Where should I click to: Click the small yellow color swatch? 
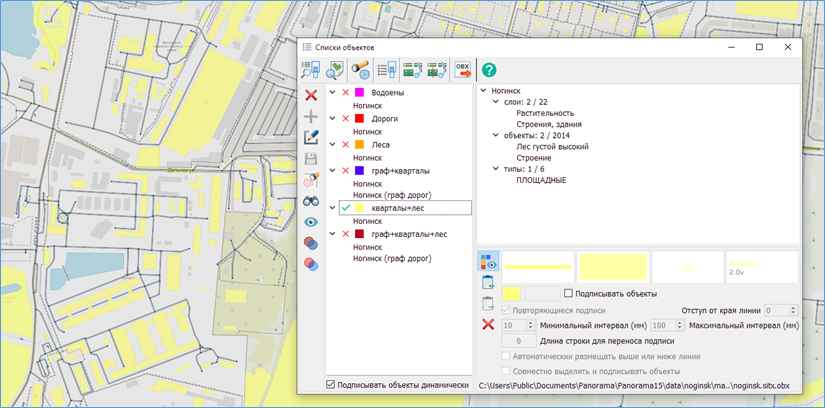(x=511, y=293)
